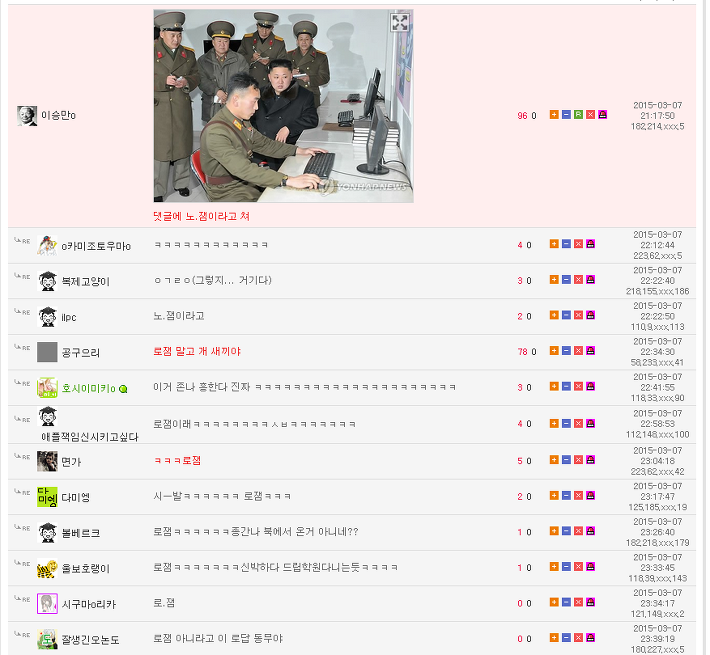Click timestamp 23:39:19 in last row

(657, 639)
